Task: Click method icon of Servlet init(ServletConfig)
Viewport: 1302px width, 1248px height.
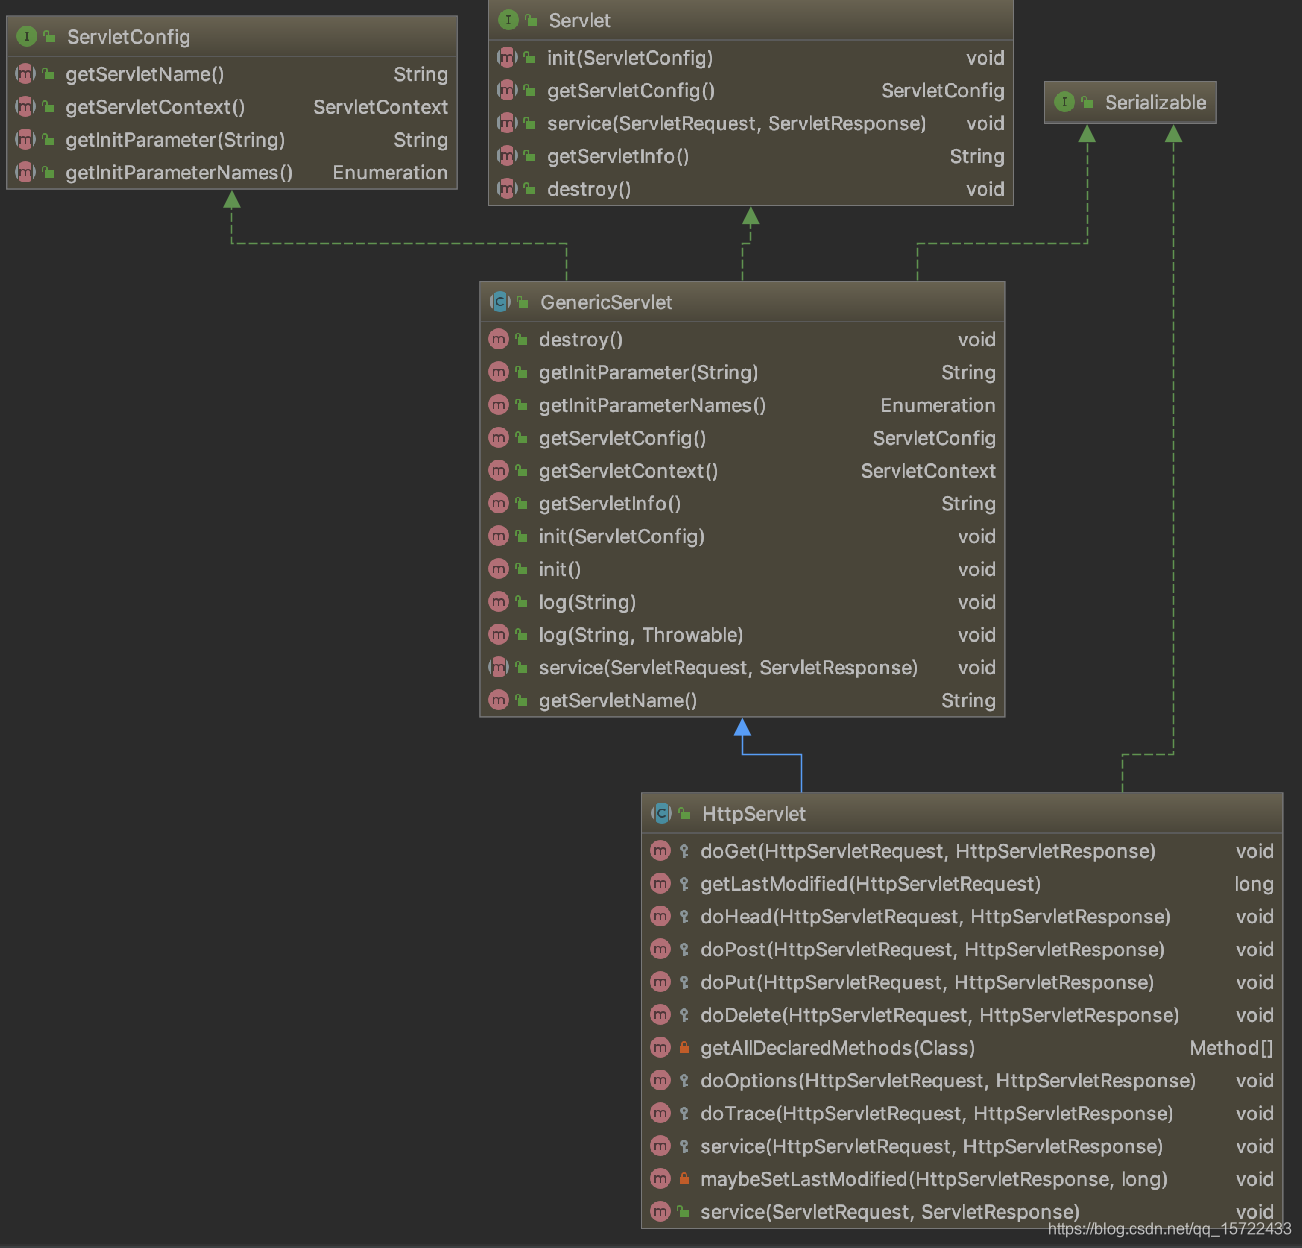Action: point(507,58)
